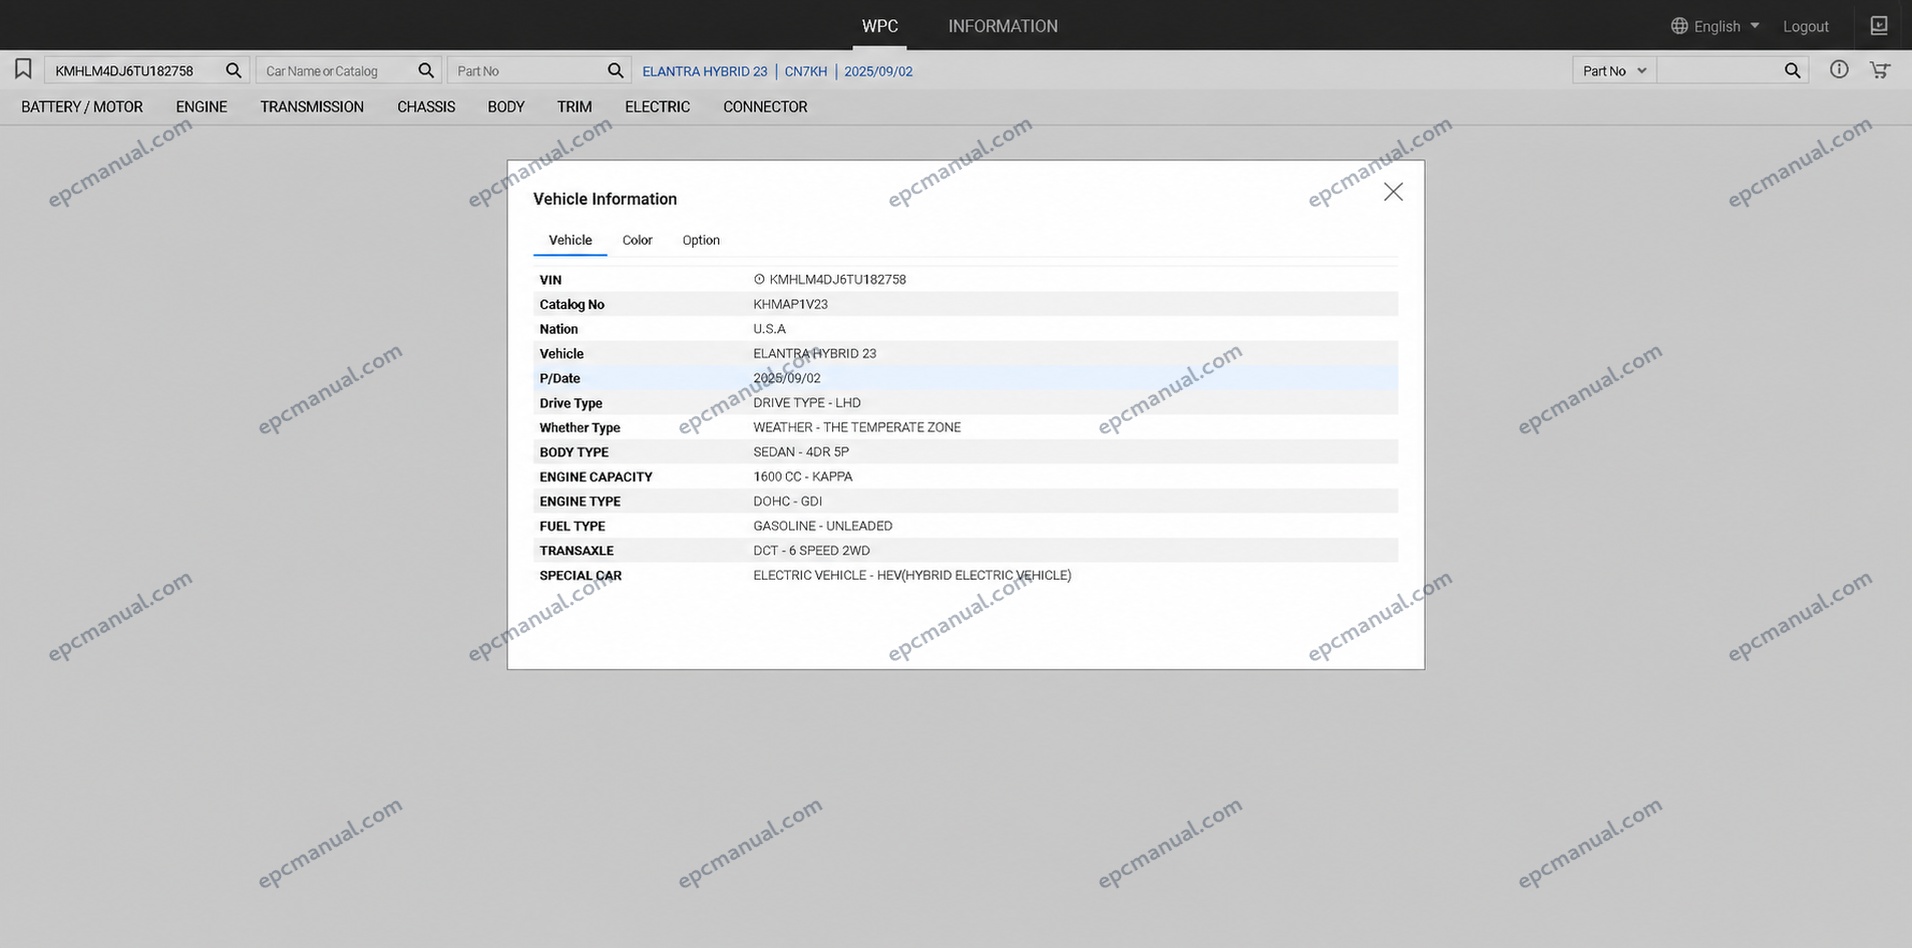Click the ELECTRIC VEHICLE - HEV value

coord(912,575)
